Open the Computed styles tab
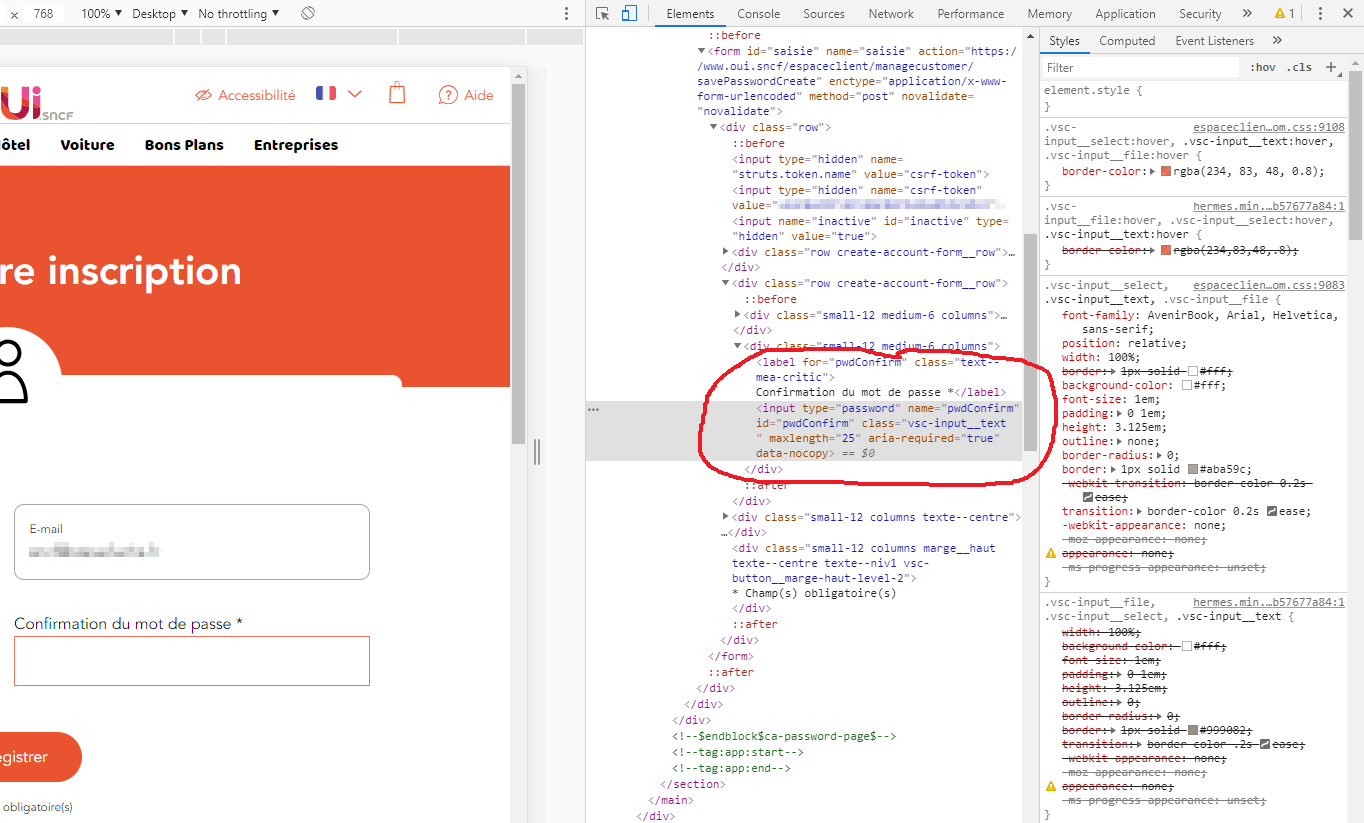This screenshot has height=823, width=1364. 1127,41
